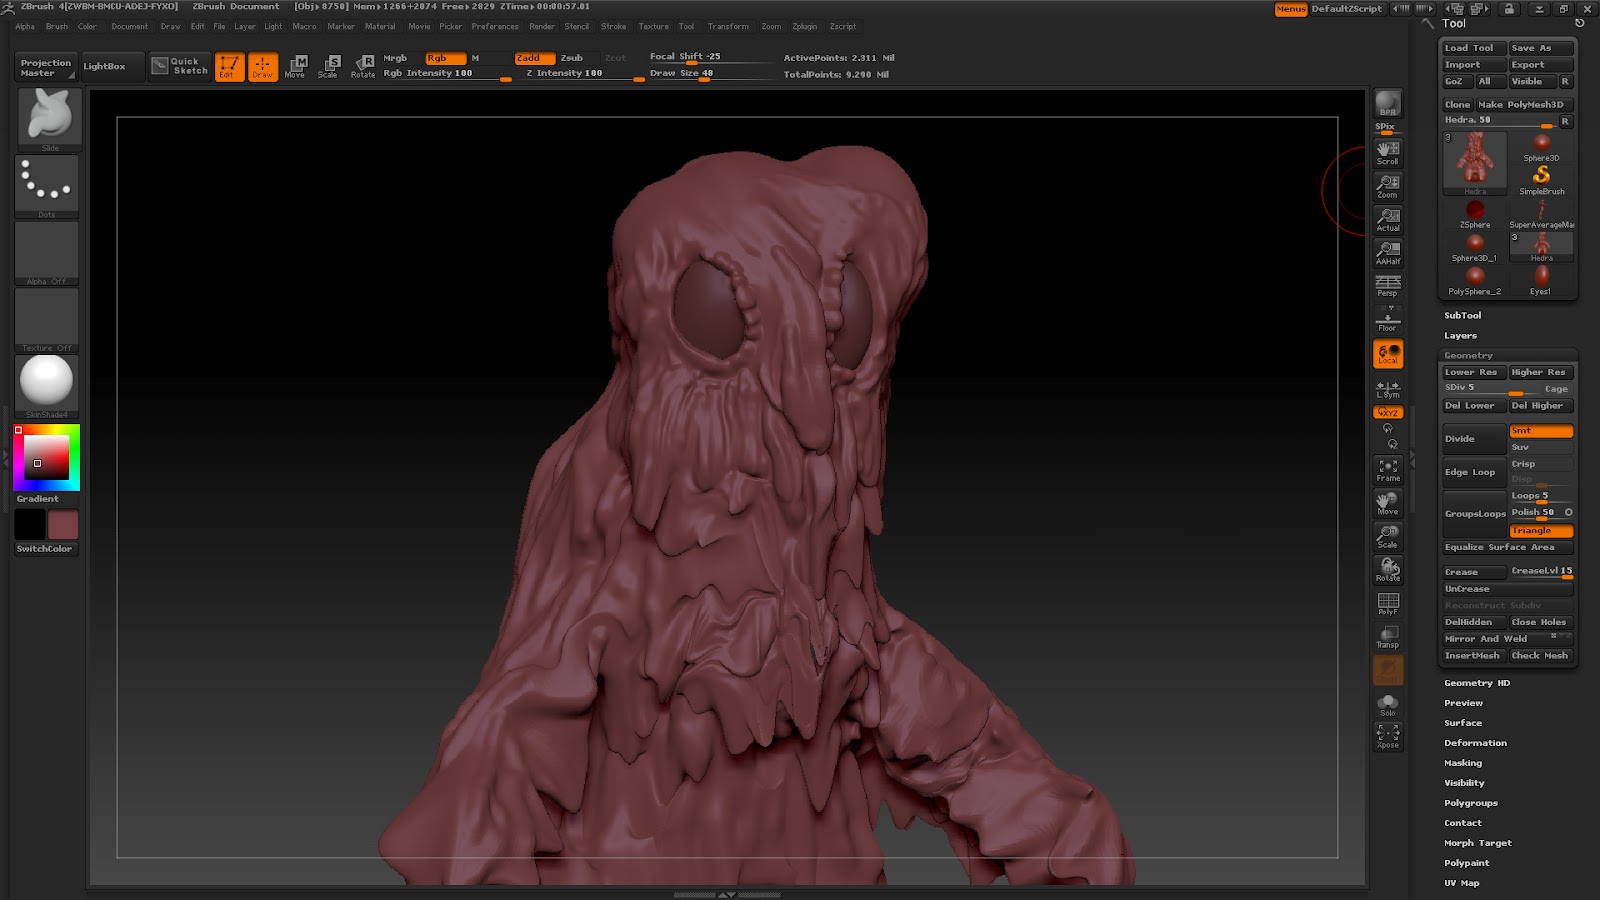Enable PolyF wireframe display icon

[x=1388, y=604]
